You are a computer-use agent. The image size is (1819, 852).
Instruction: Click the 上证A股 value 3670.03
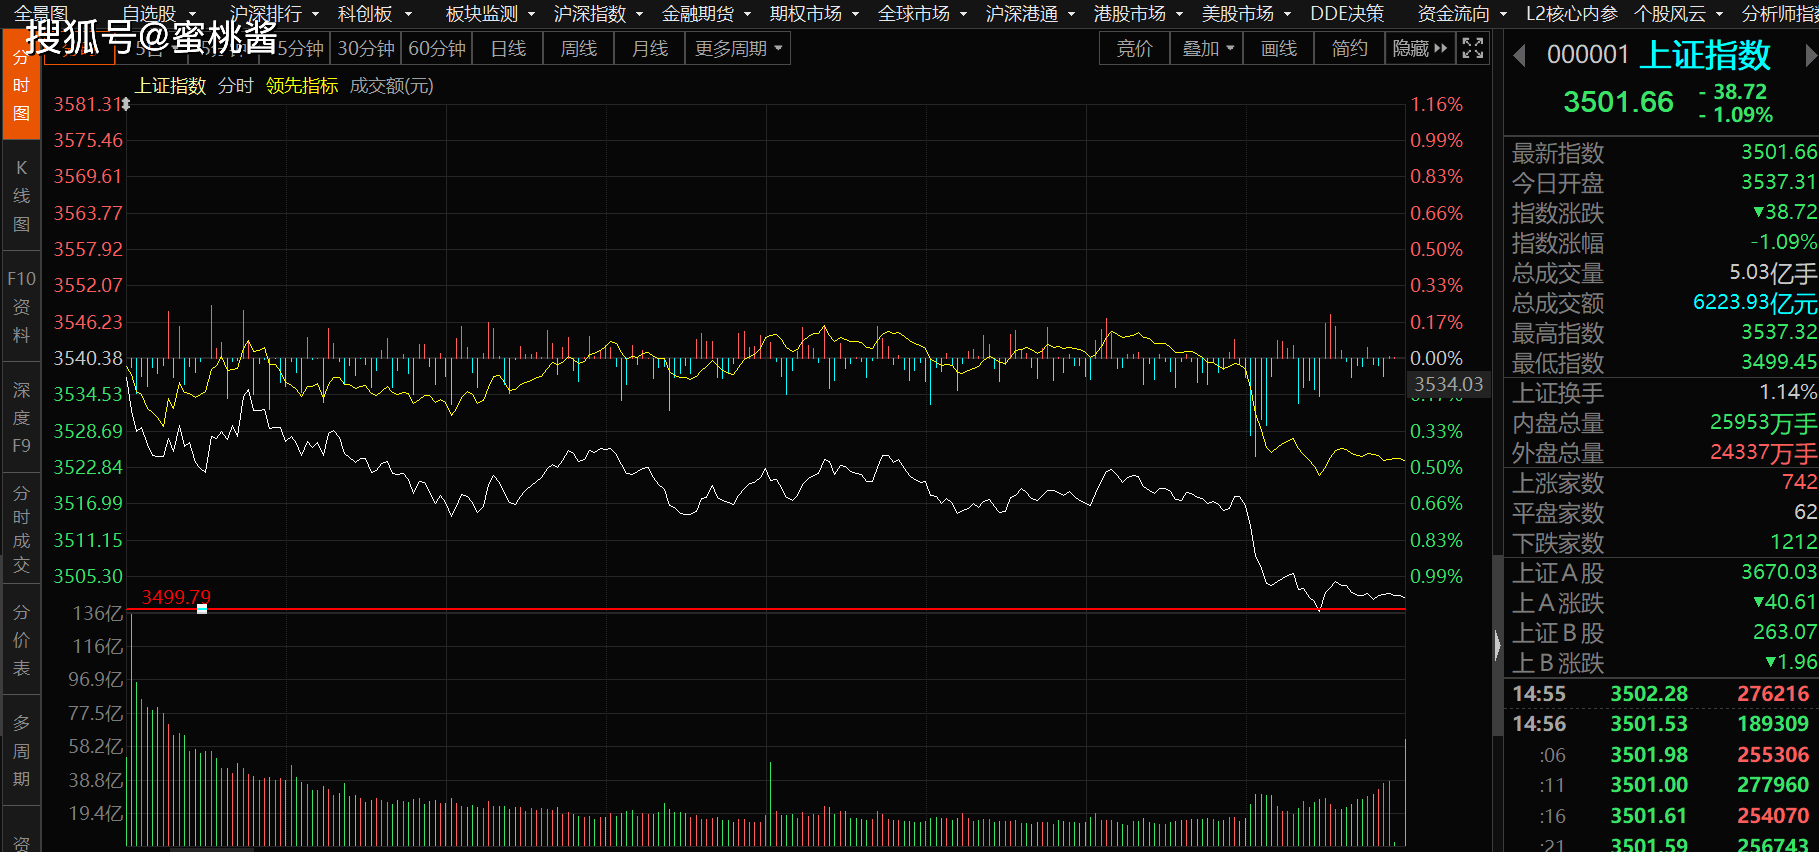pos(1778,572)
